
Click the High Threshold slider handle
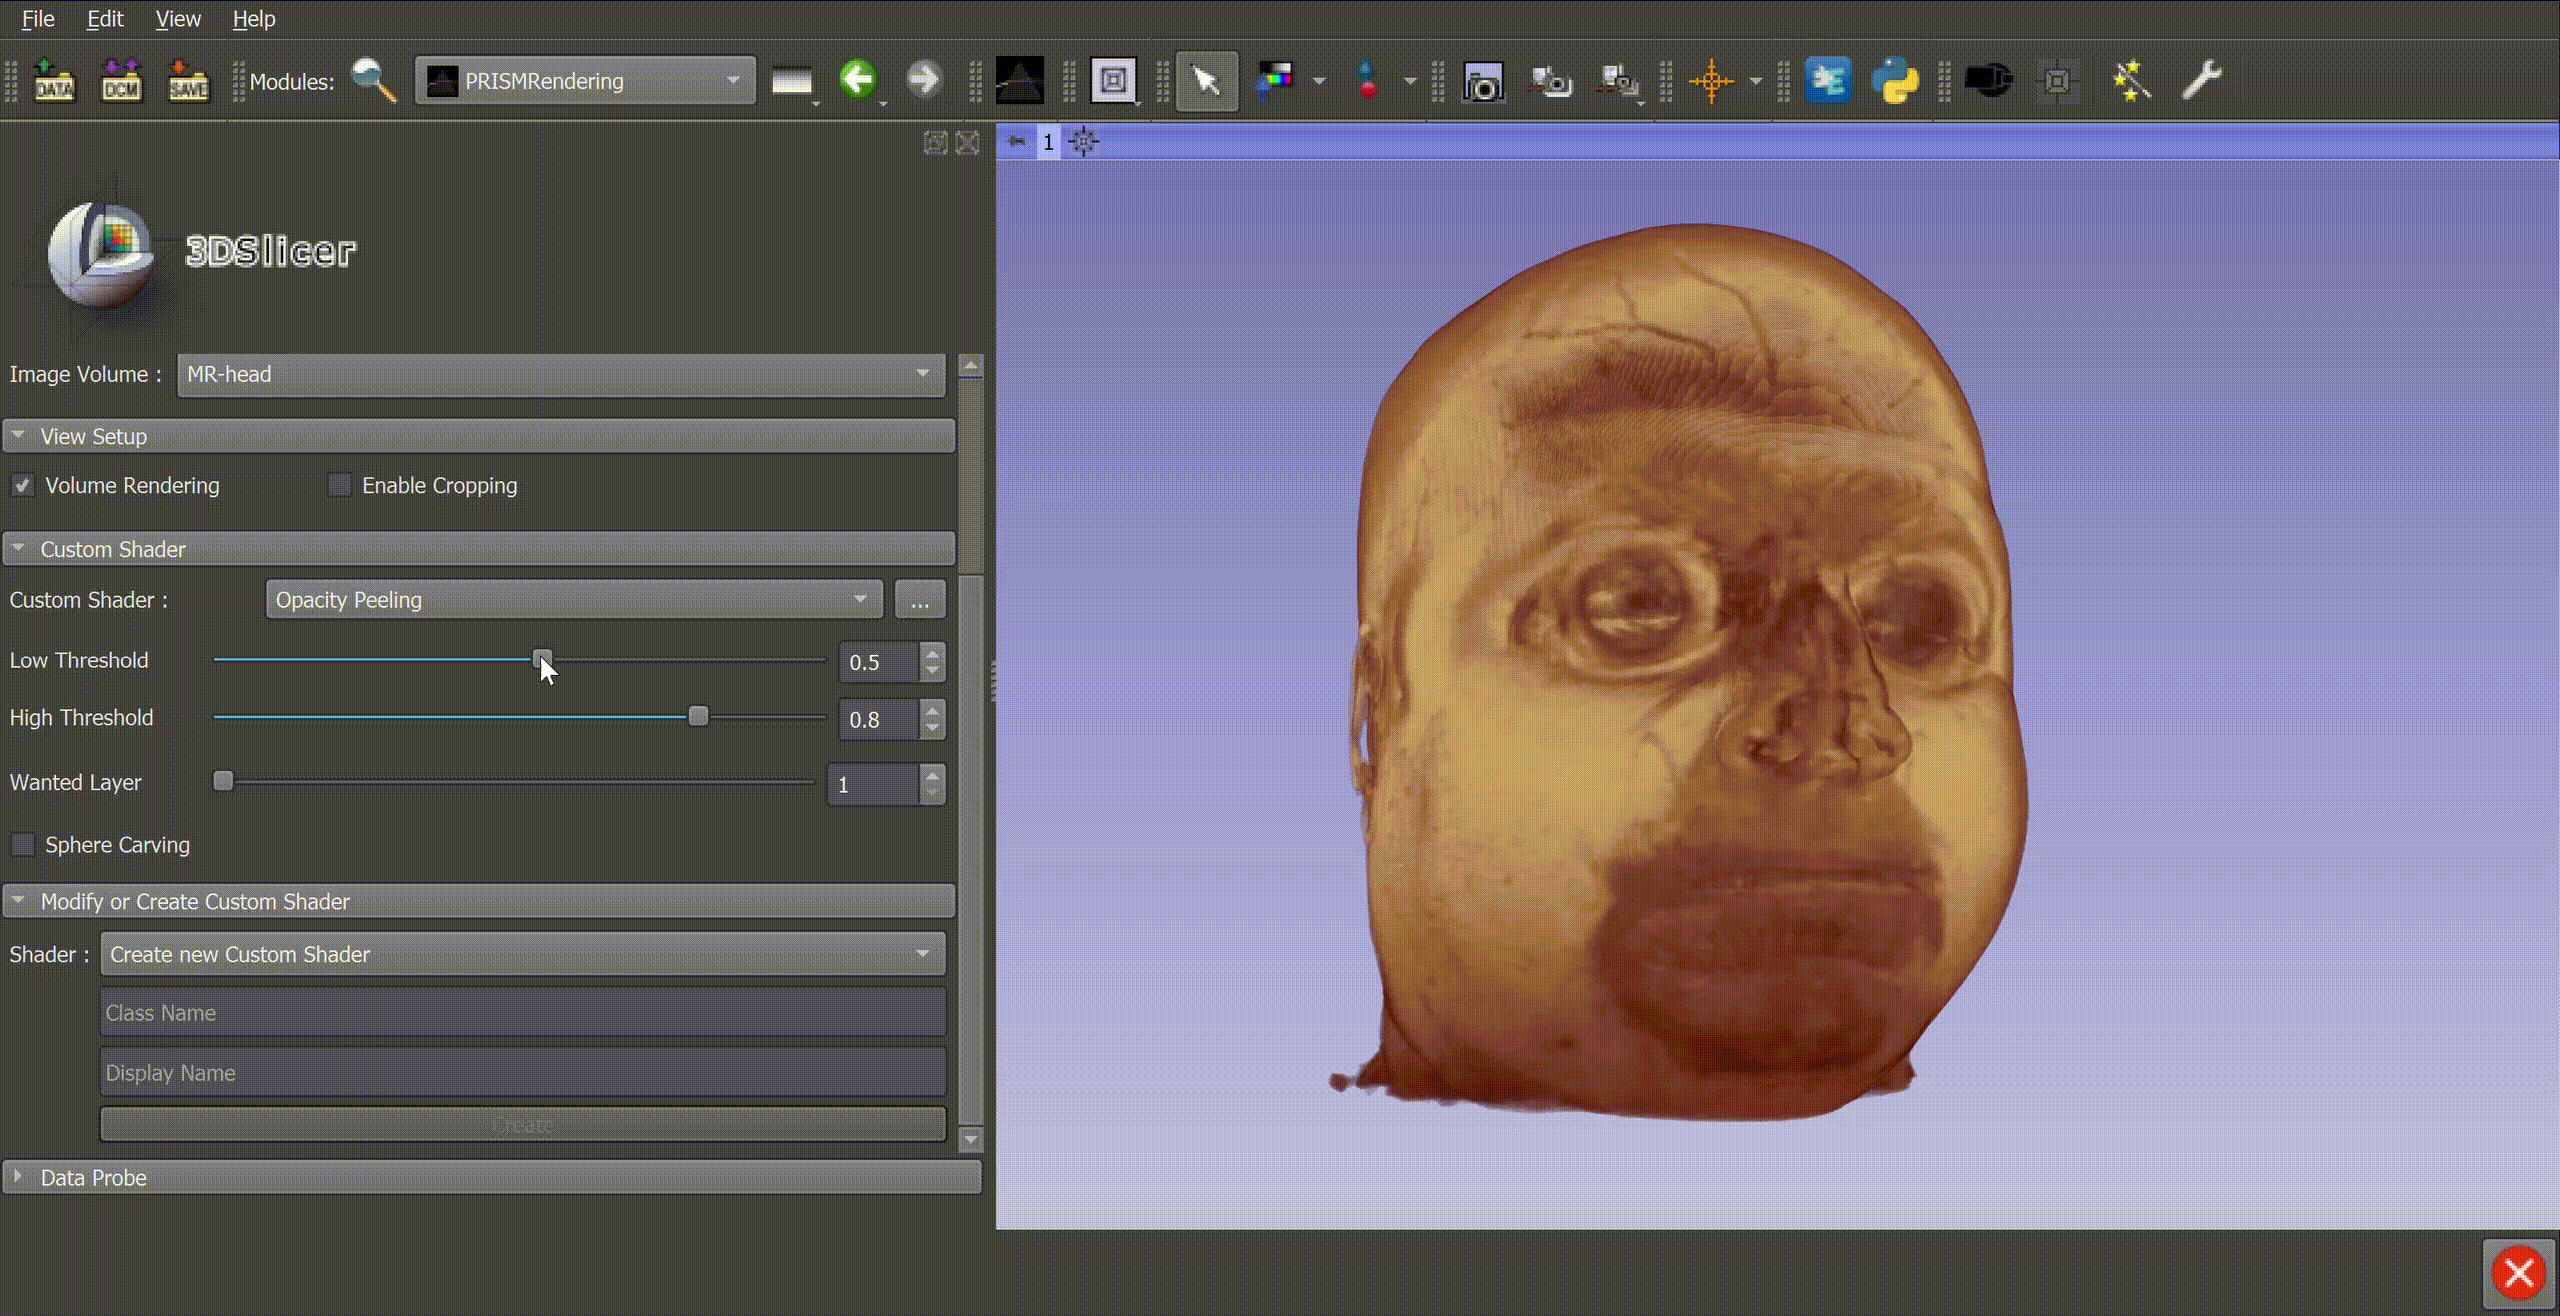point(698,717)
